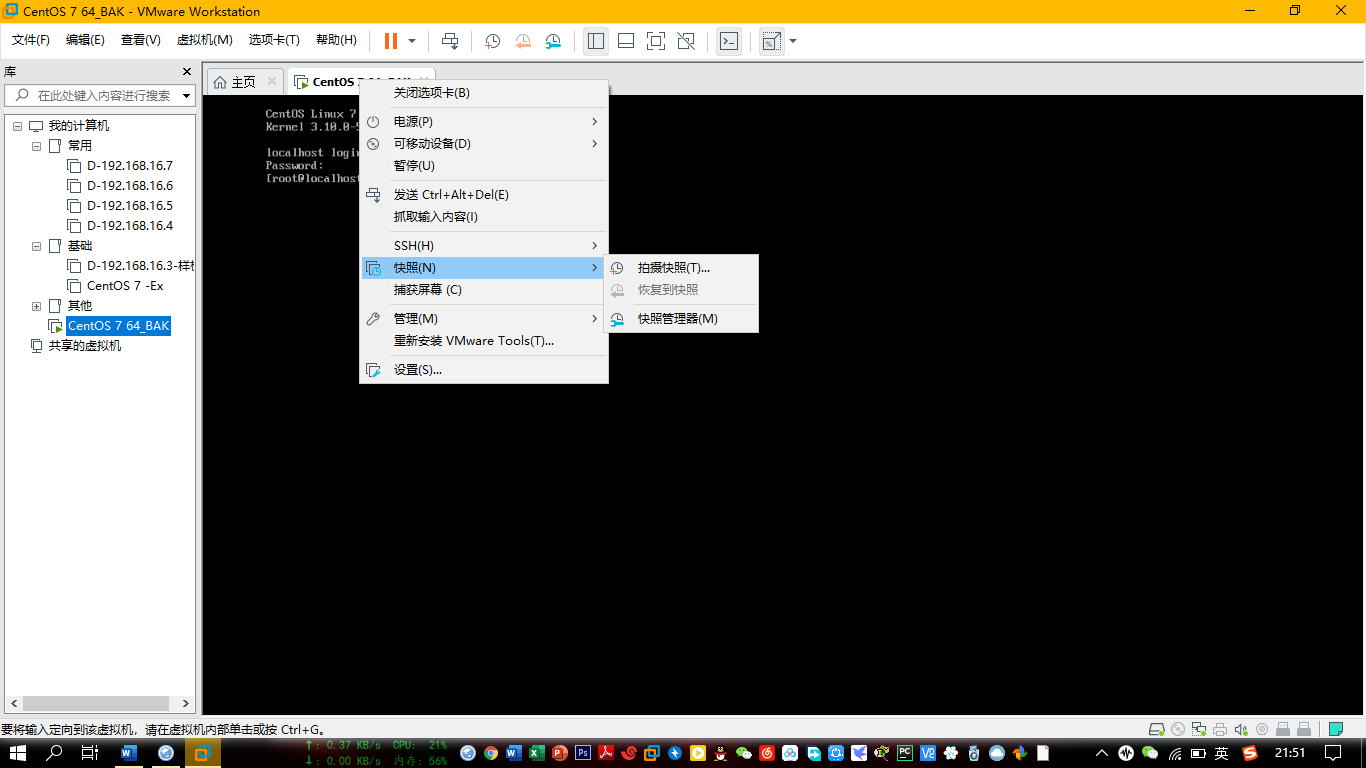Click the CD/DVD drive status icon
Image resolution: width=1366 pixels, height=768 pixels.
pos(1178,729)
